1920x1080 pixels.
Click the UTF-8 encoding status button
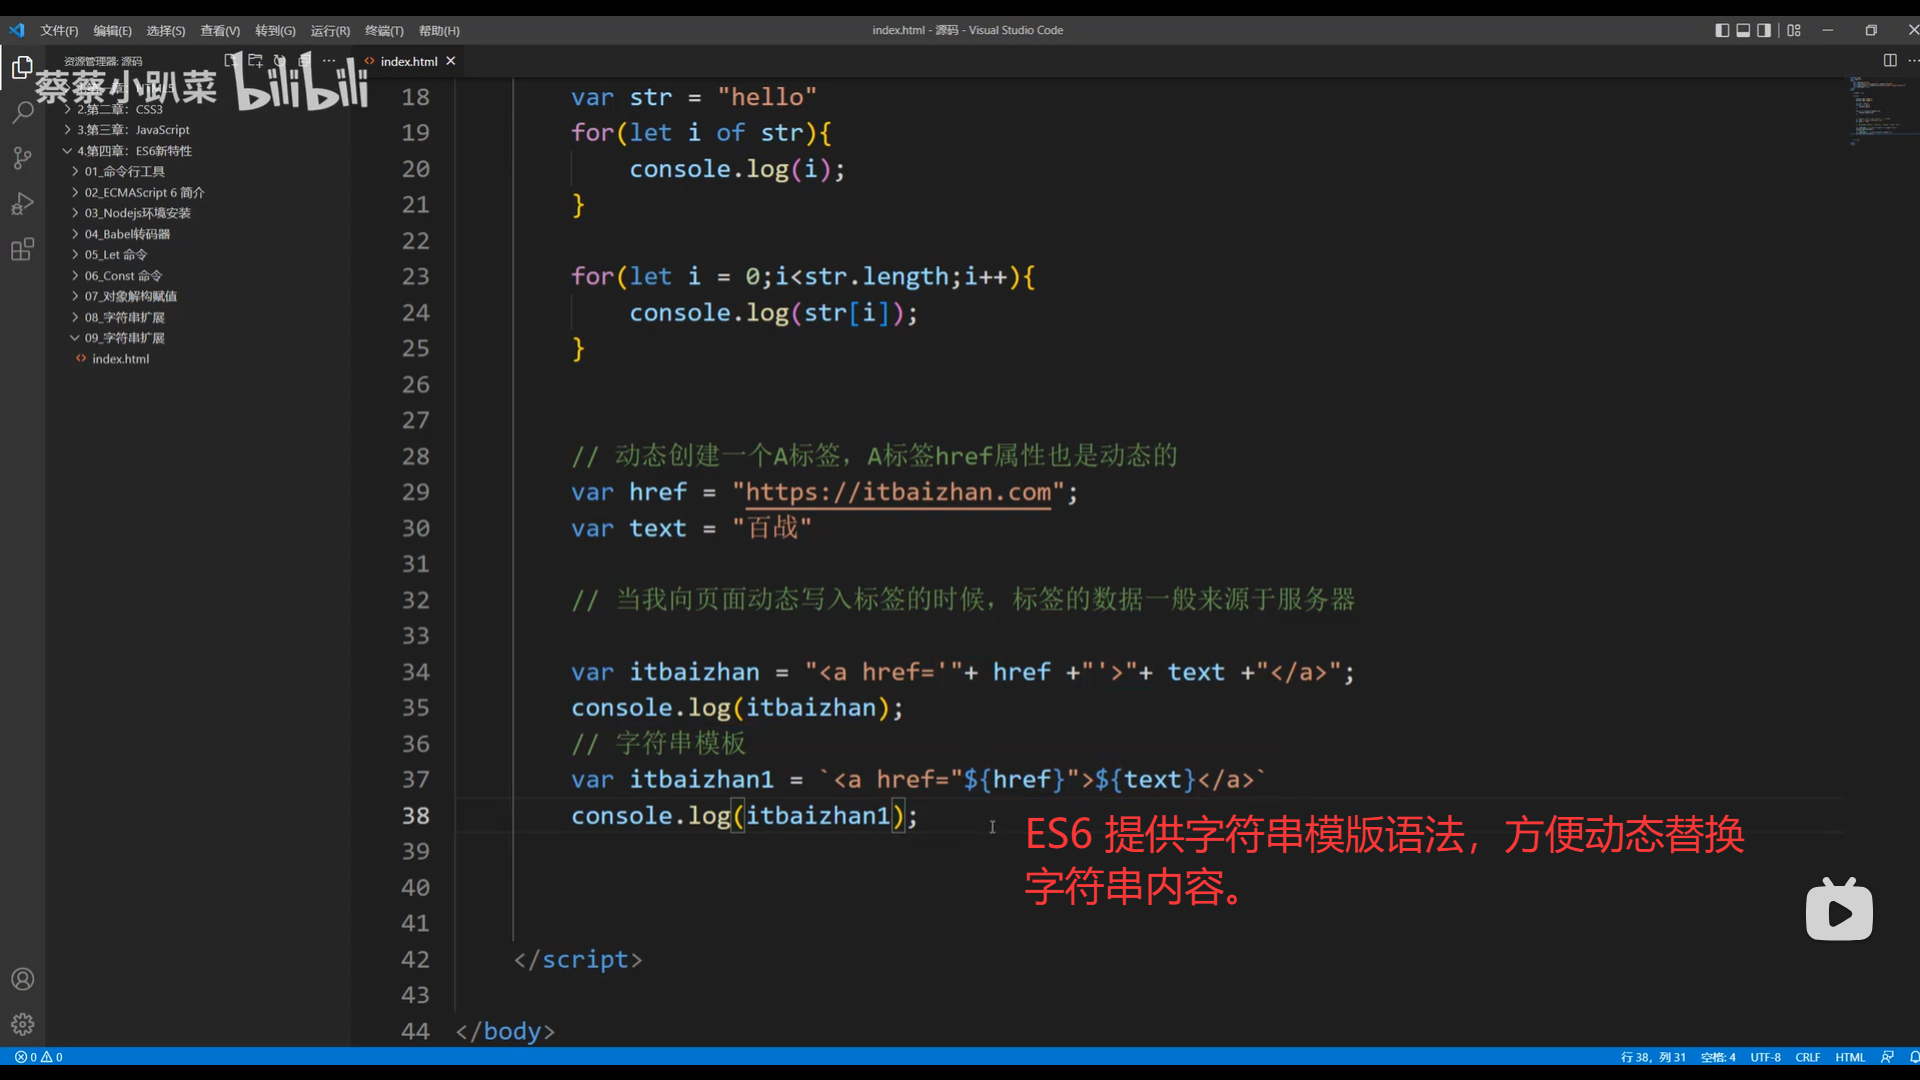(x=1765, y=1057)
